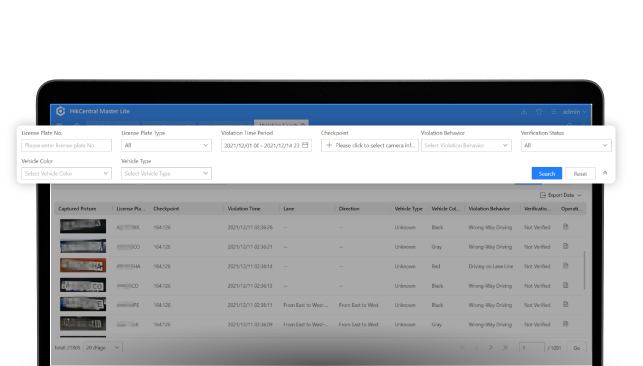This screenshot has height=366, width=643.
Task: Open the Select Violation Behavior dropdown
Action: (466, 145)
